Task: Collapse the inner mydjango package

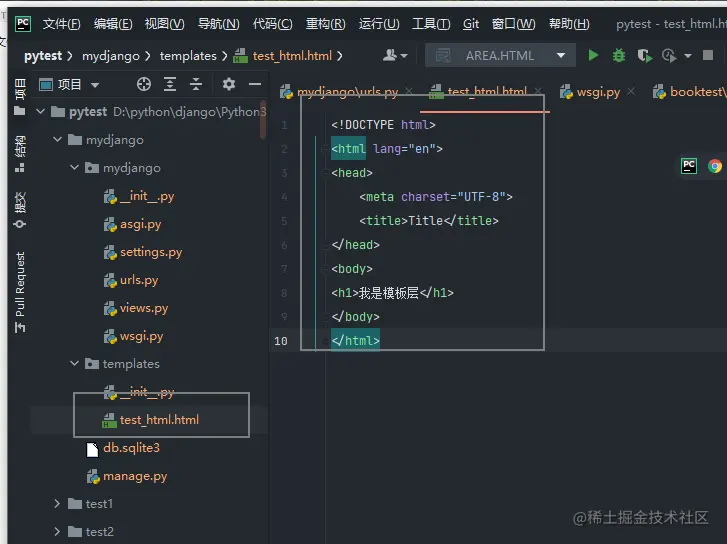Action: click(x=74, y=167)
